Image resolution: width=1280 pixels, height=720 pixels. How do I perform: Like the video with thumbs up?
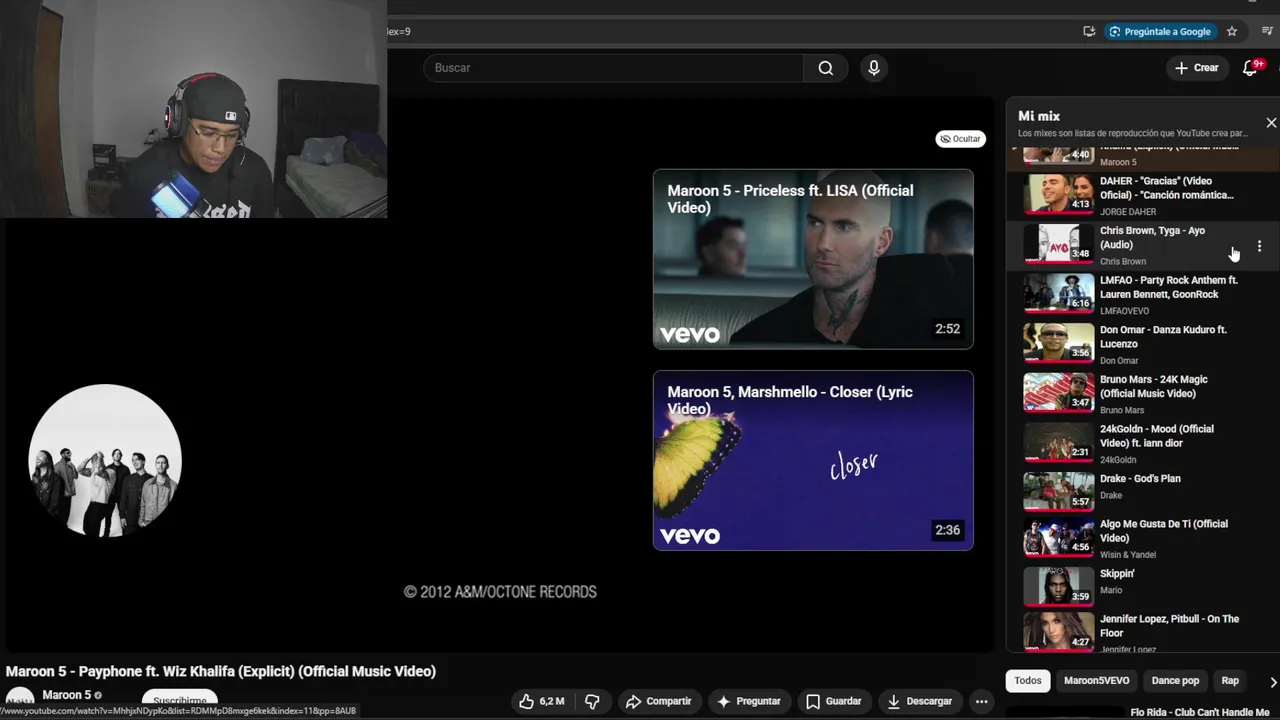541,701
